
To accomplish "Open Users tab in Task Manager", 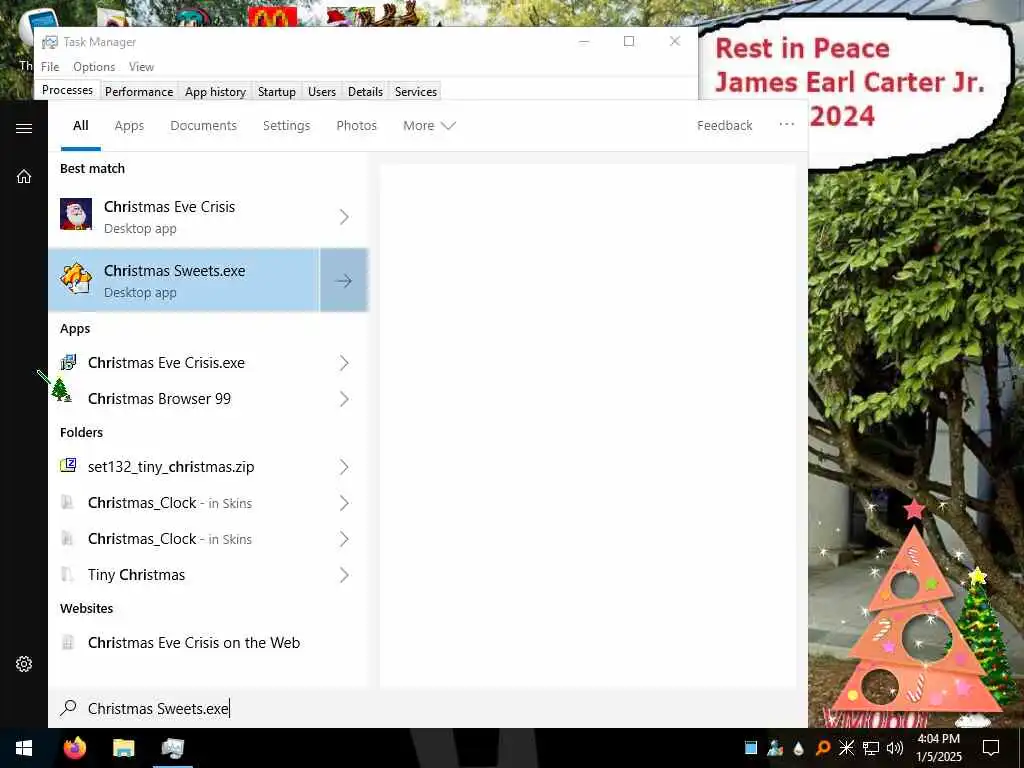I will tap(322, 91).
